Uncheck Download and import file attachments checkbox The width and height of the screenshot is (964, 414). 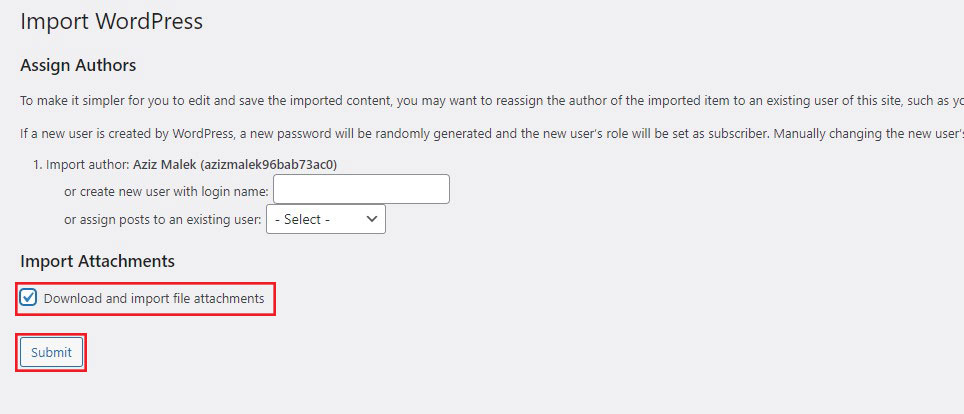tap(28, 298)
